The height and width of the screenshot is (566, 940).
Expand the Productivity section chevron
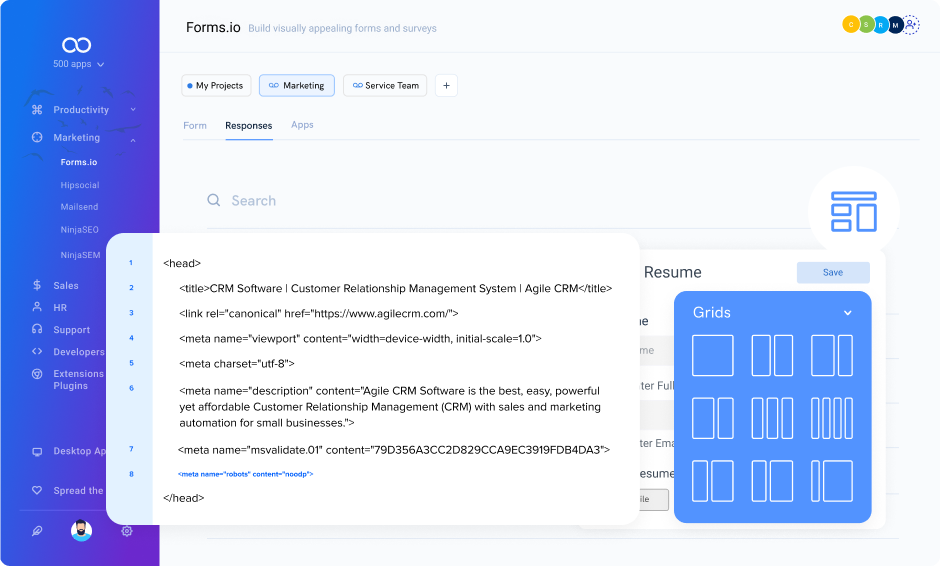(x=133, y=110)
